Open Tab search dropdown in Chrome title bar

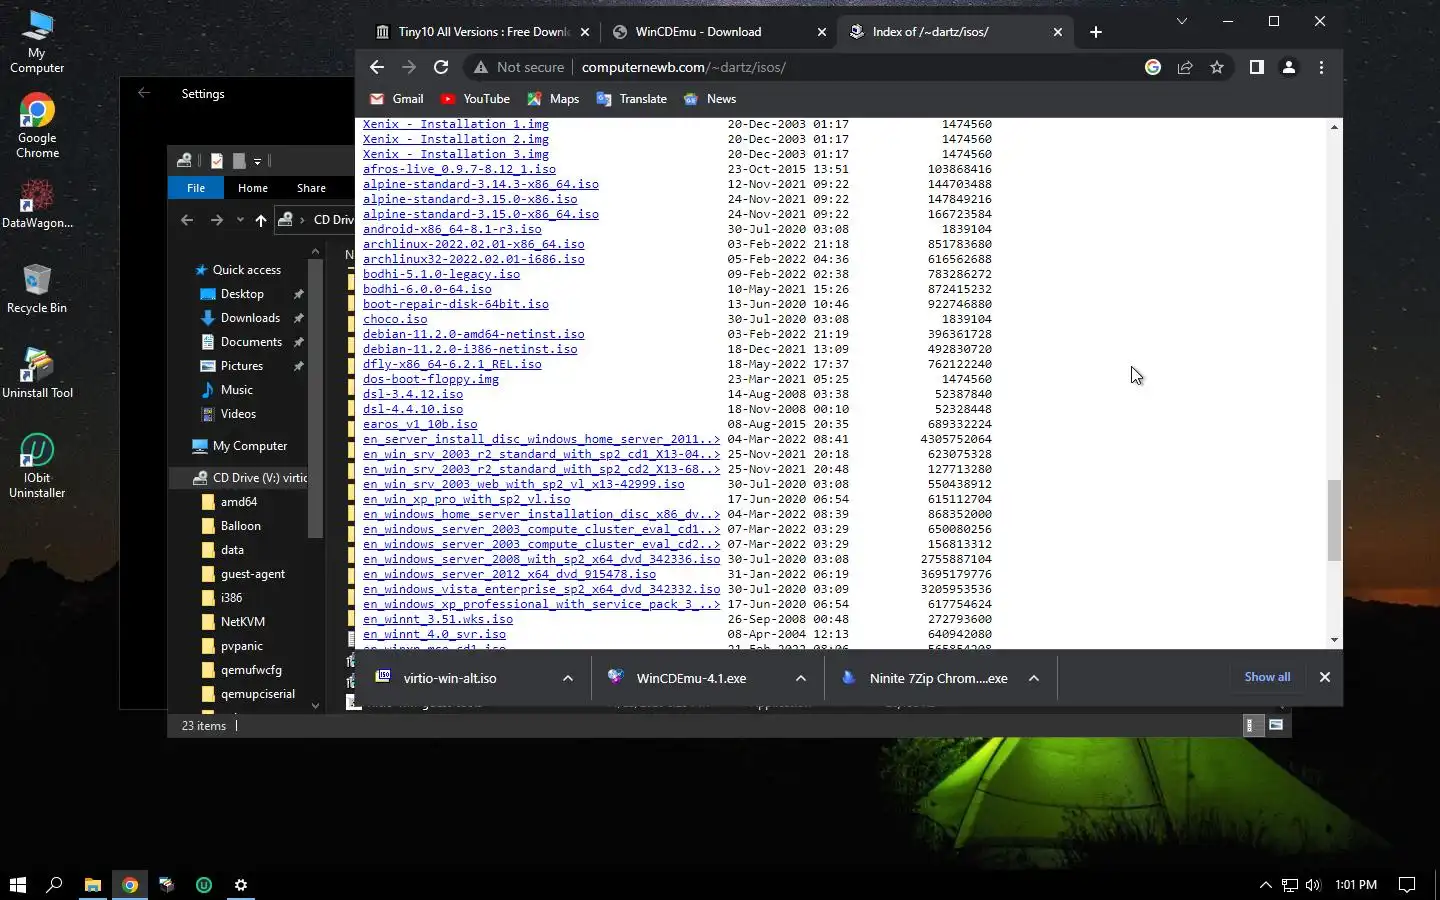tap(1182, 21)
